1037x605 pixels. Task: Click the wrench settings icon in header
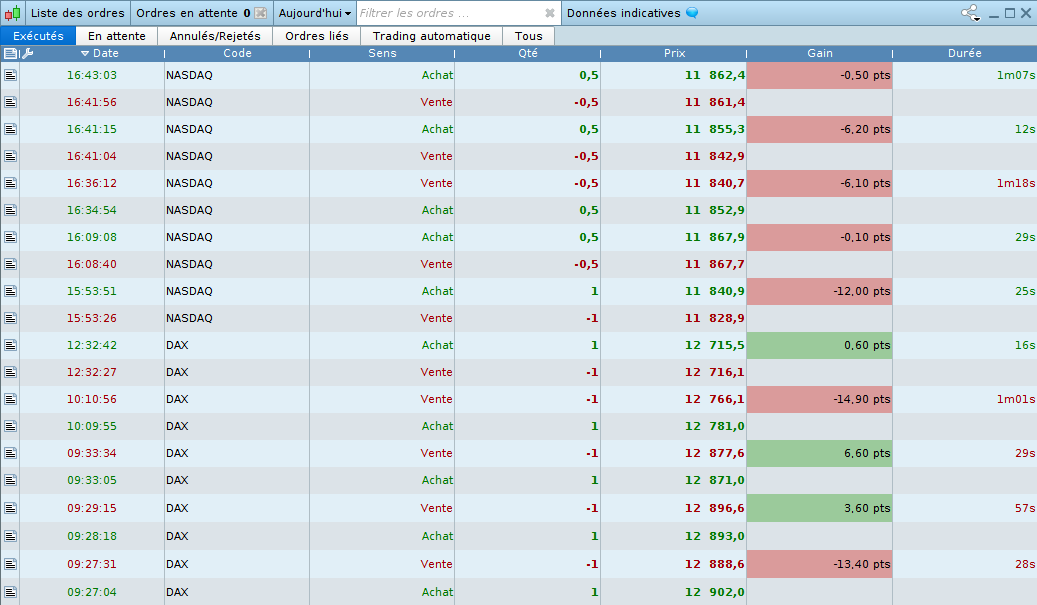tap(27, 53)
